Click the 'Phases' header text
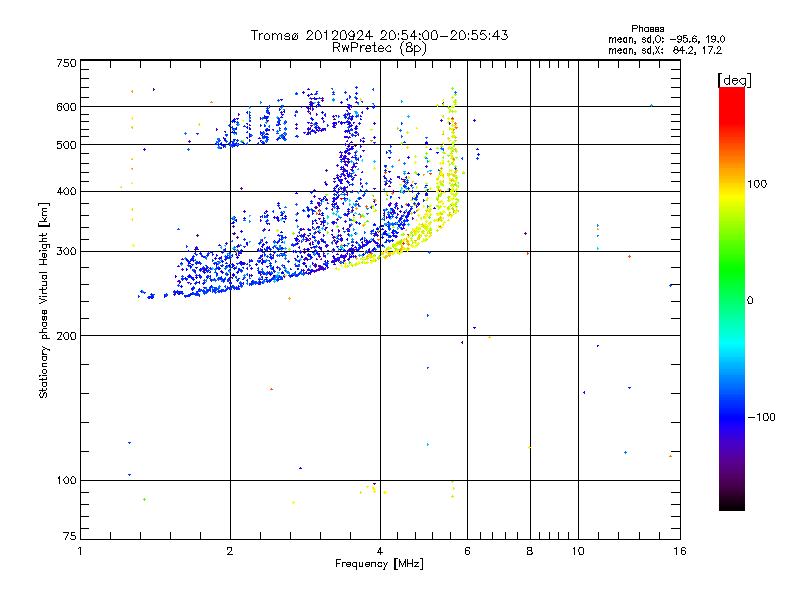 647,29
